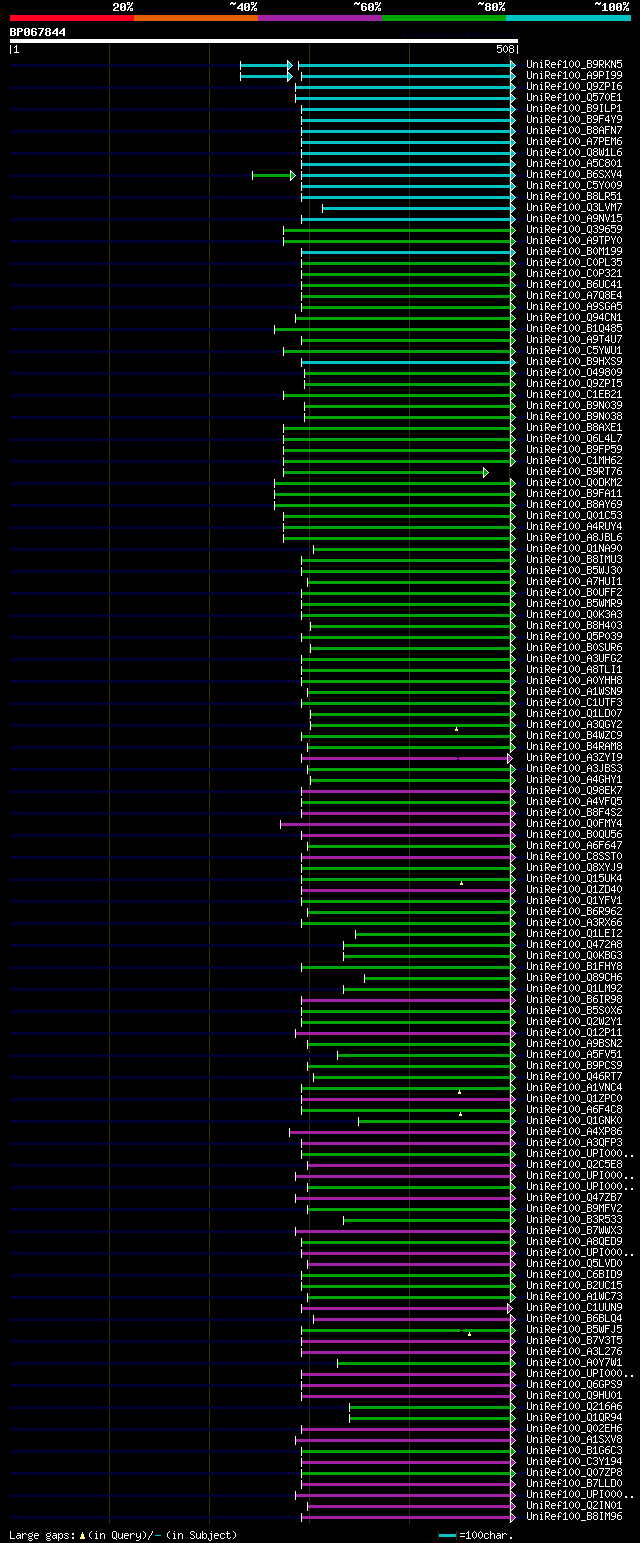The image size is (640, 1543).
Task: Click the yellow gap marker in A6F4C8 row
Action: click(460, 1113)
